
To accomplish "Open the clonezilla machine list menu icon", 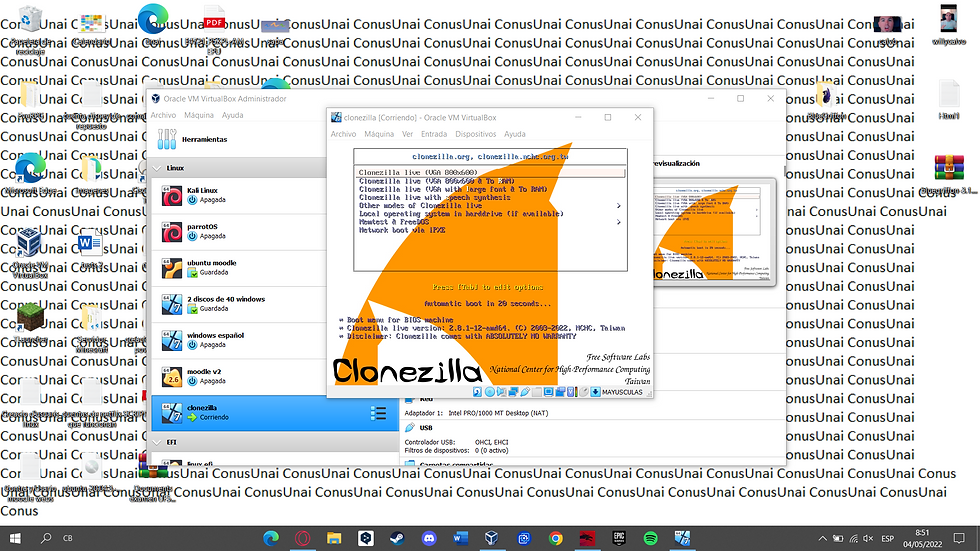I will [x=378, y=413].
